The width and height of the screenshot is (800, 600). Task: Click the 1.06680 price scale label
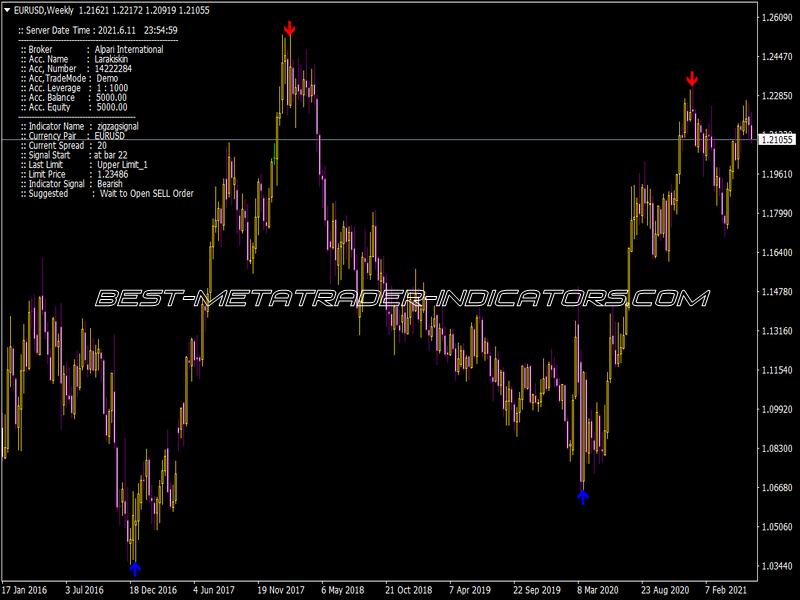[x=777, y=488]
